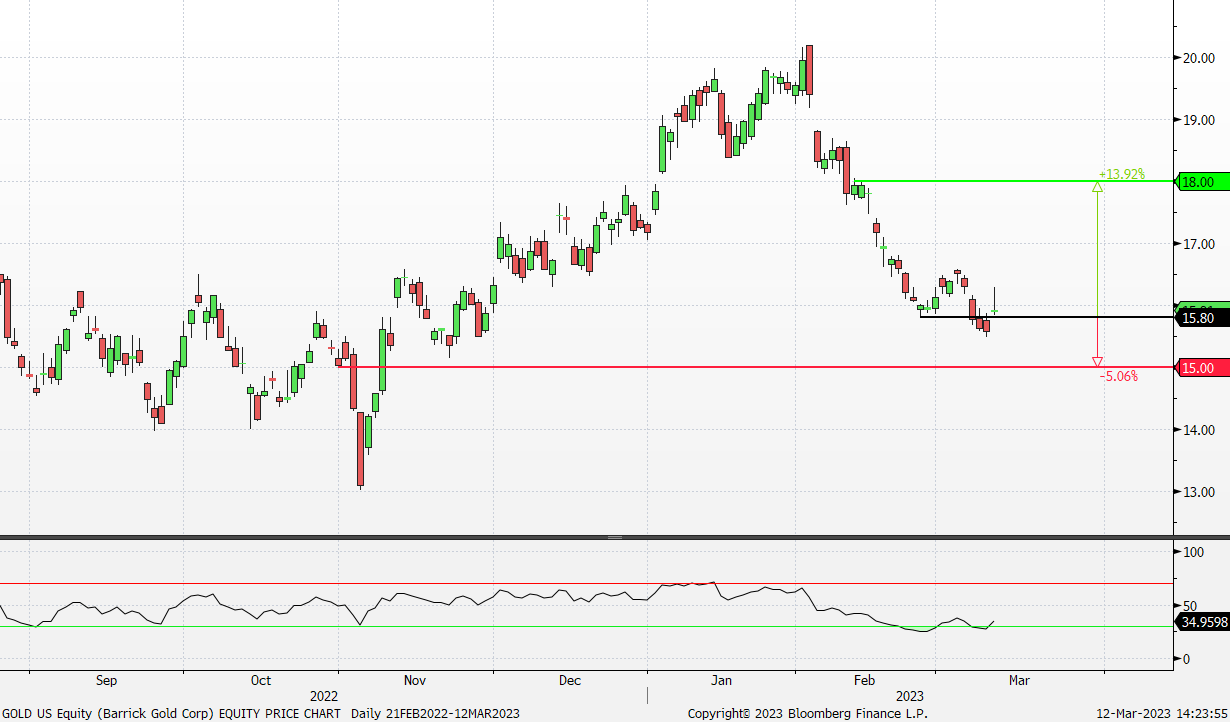The width and height of the screenshot is (1230, 722).
Task: Click the red downward triangle marker
Action: [x=1098, y=362]
